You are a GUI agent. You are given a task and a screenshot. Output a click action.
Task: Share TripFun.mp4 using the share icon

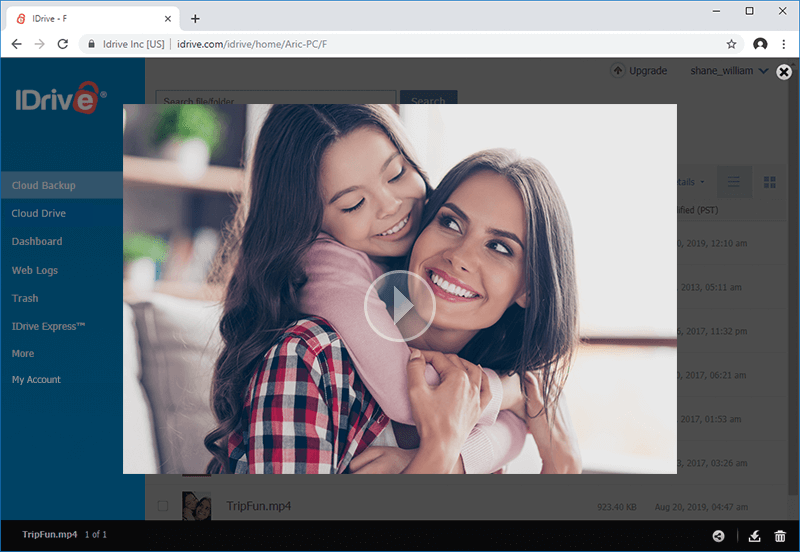[718, 536]
